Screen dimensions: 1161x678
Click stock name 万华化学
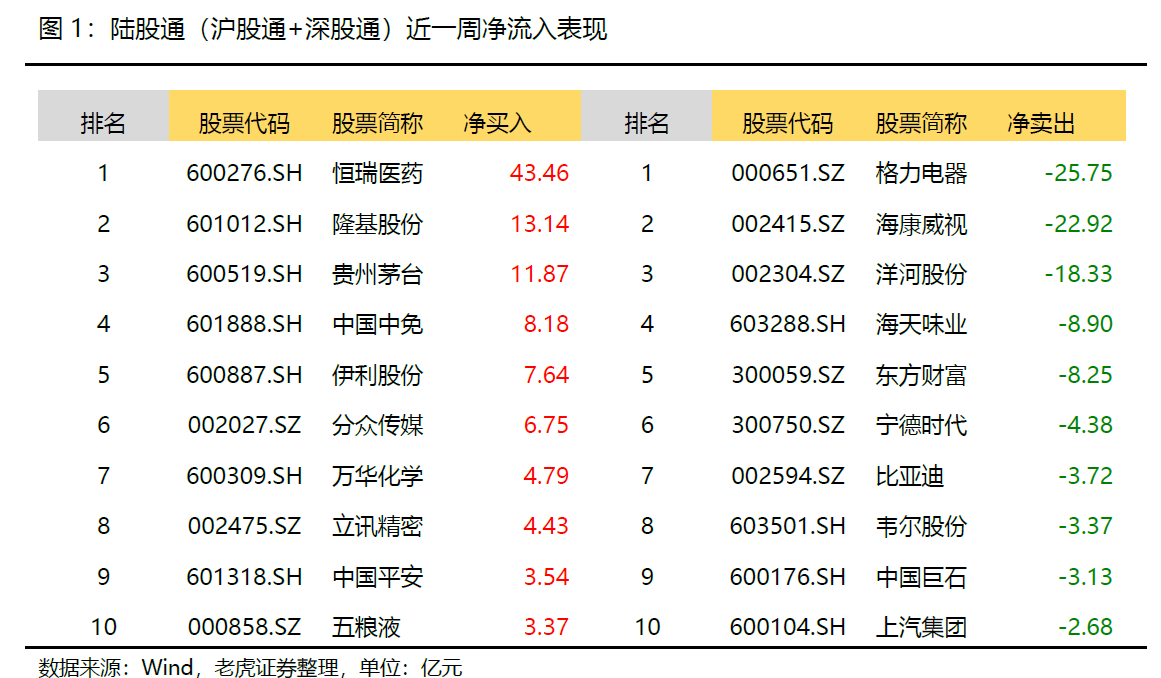pyautogui.click(x=378, y=475)
